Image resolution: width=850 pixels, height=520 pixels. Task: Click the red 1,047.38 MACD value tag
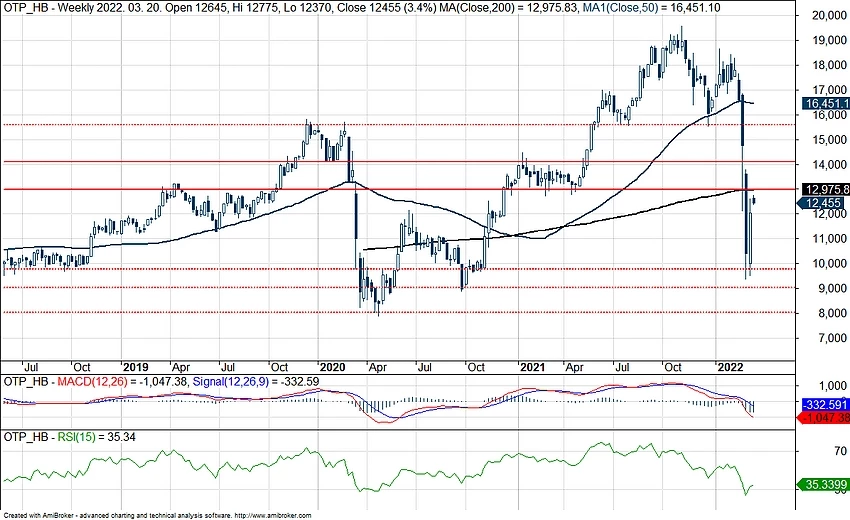click(825, 417)
